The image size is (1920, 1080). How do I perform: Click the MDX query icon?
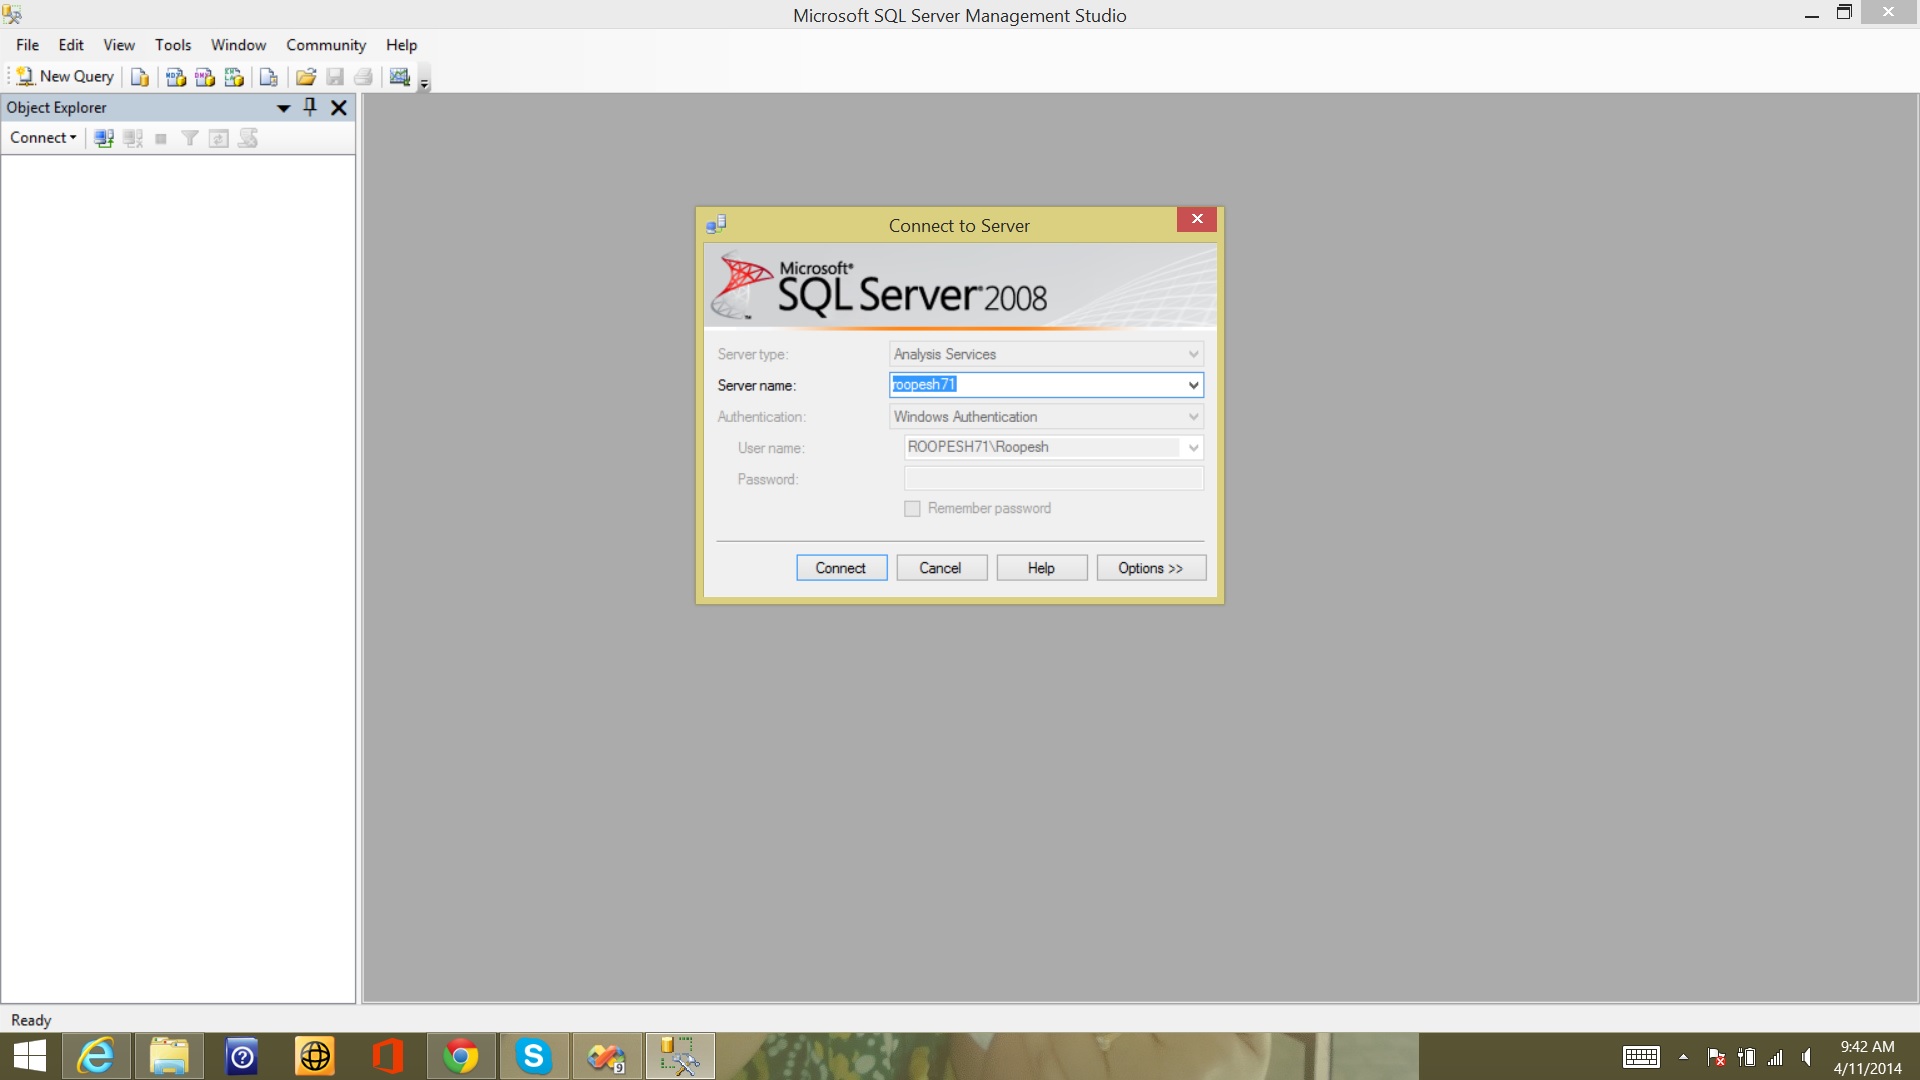[x=176, y=77]
